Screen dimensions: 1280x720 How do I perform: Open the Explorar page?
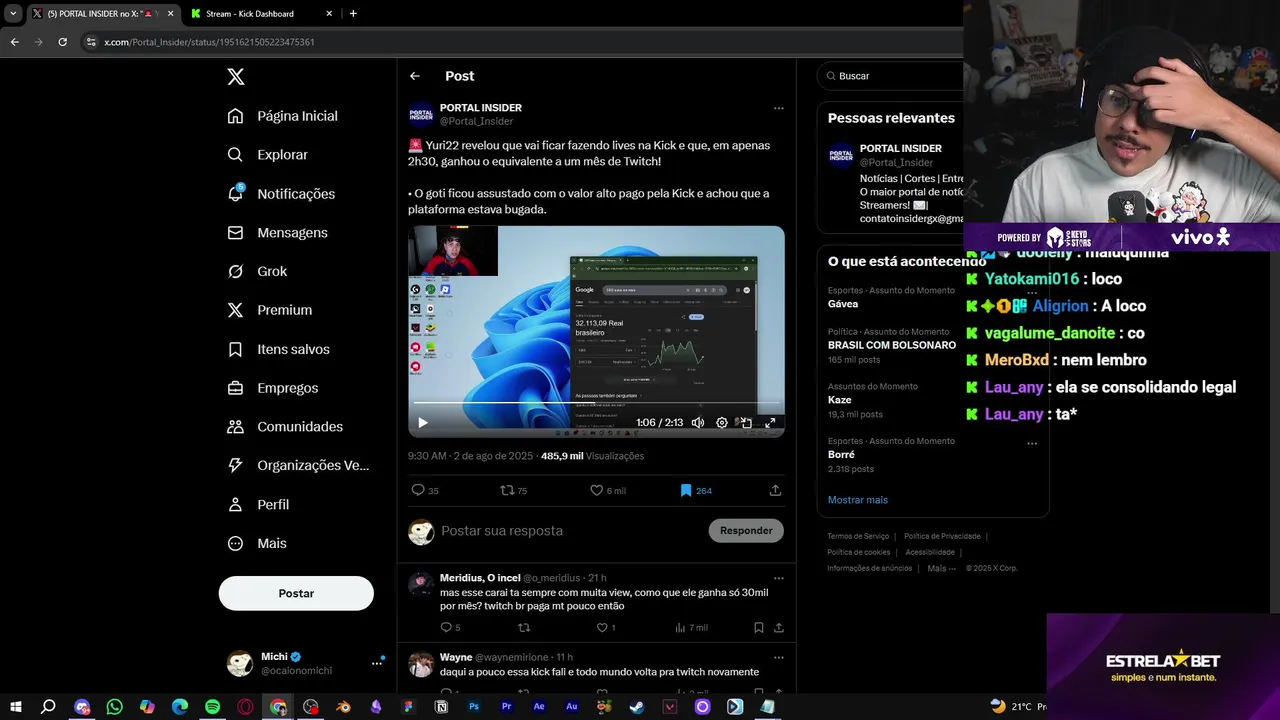tap(267, 155)
